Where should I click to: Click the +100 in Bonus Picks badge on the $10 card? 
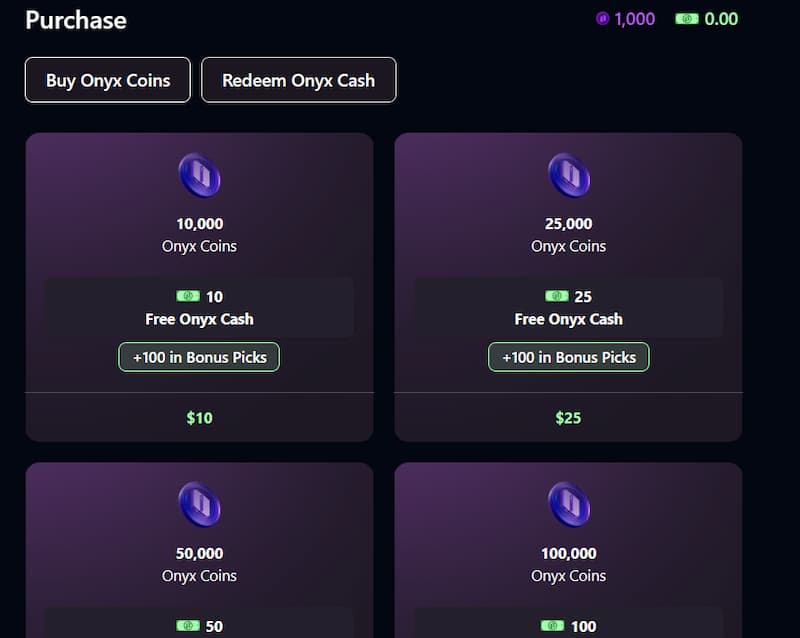point(199,357)
